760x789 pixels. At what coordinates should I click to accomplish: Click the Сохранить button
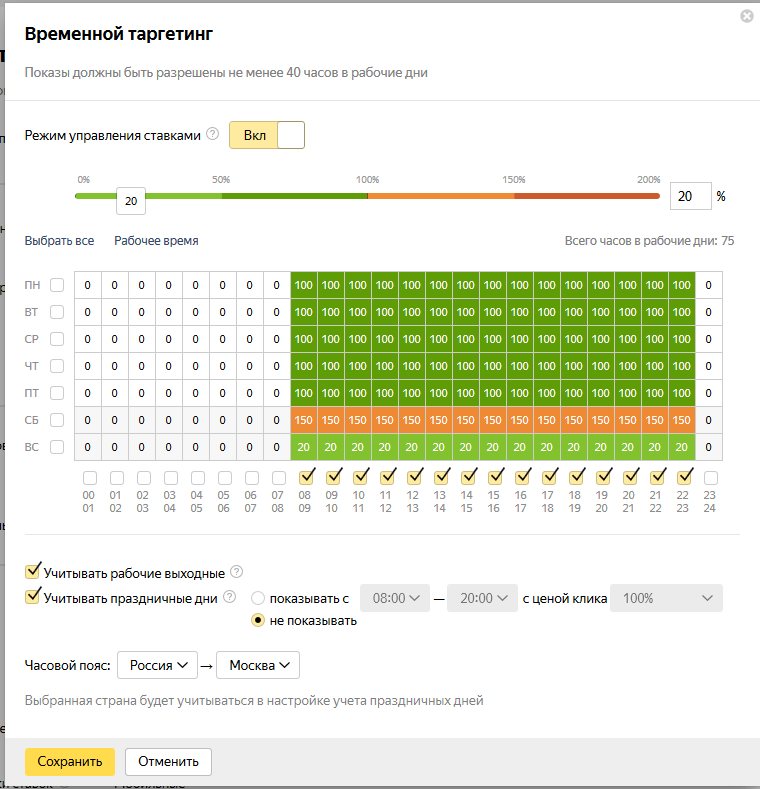(x=70, y=761)
